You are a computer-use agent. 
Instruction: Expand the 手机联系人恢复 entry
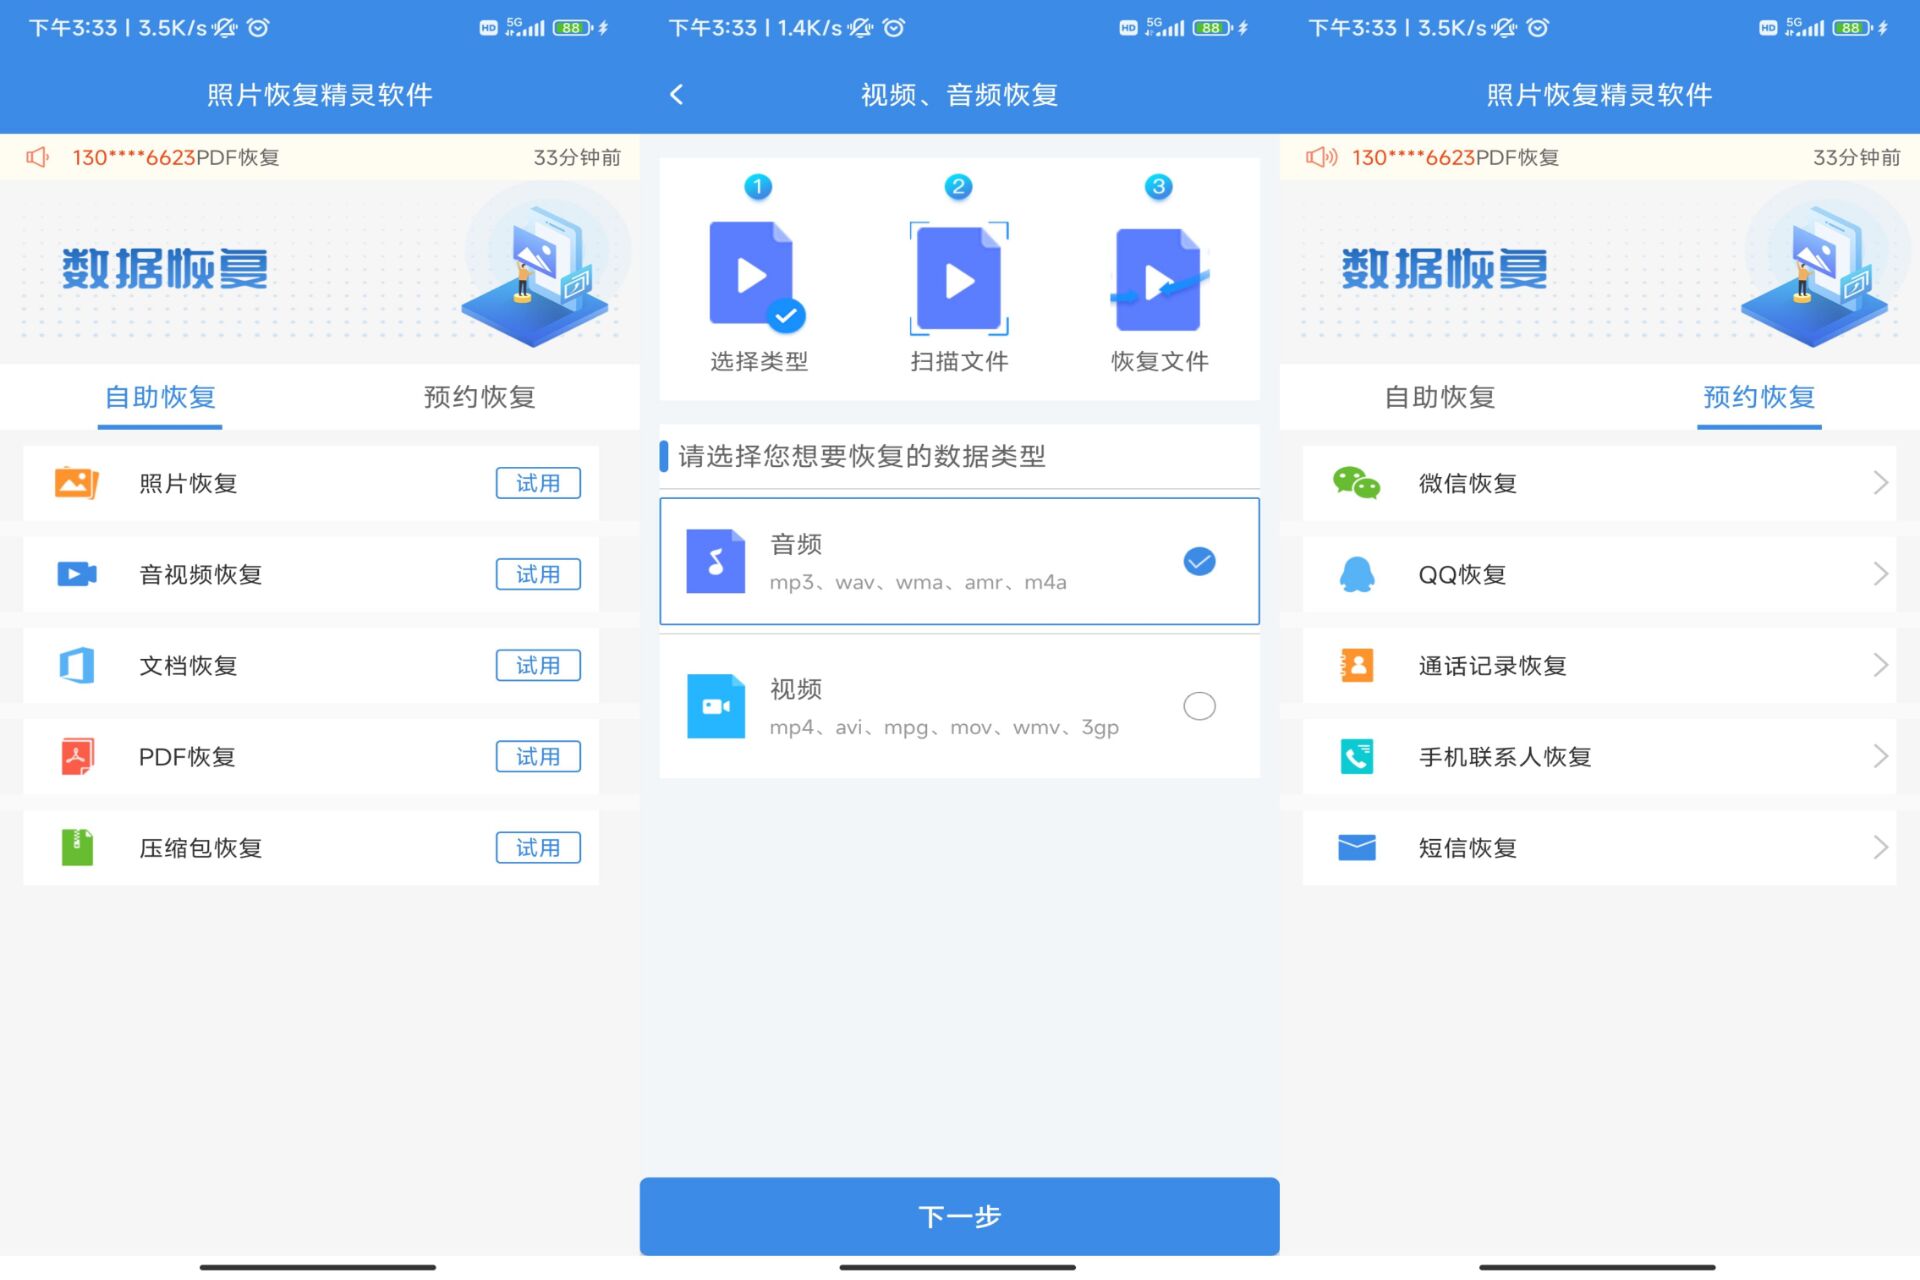coord(1879,757)
